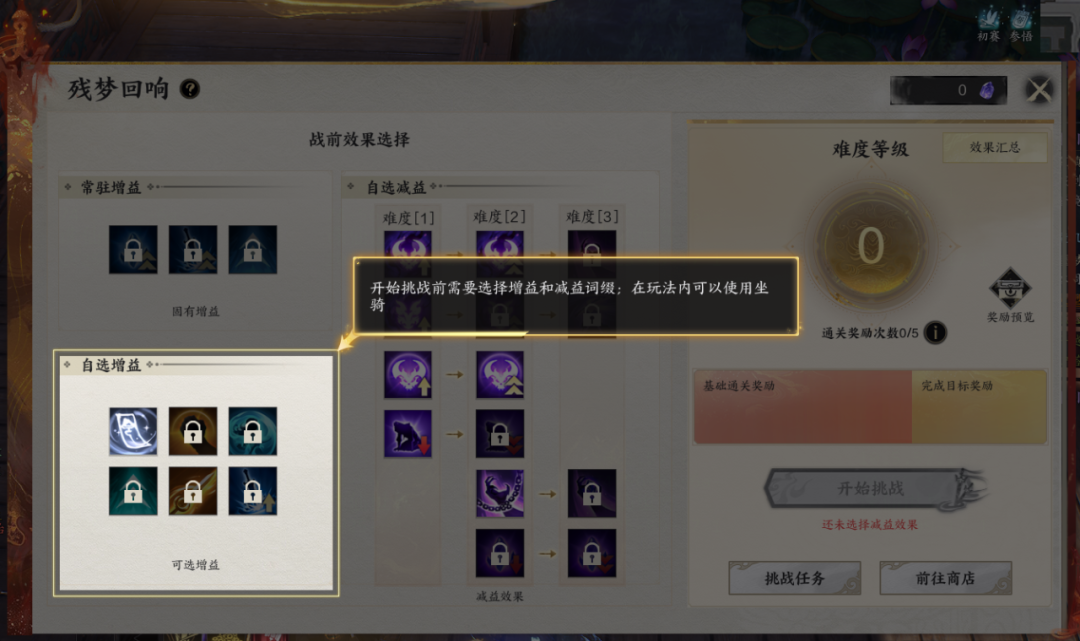Open the 挑战任务 challenge tasks button
Image resolution: width=1080 pixels, height=641 pixels.
click(795, 578)
